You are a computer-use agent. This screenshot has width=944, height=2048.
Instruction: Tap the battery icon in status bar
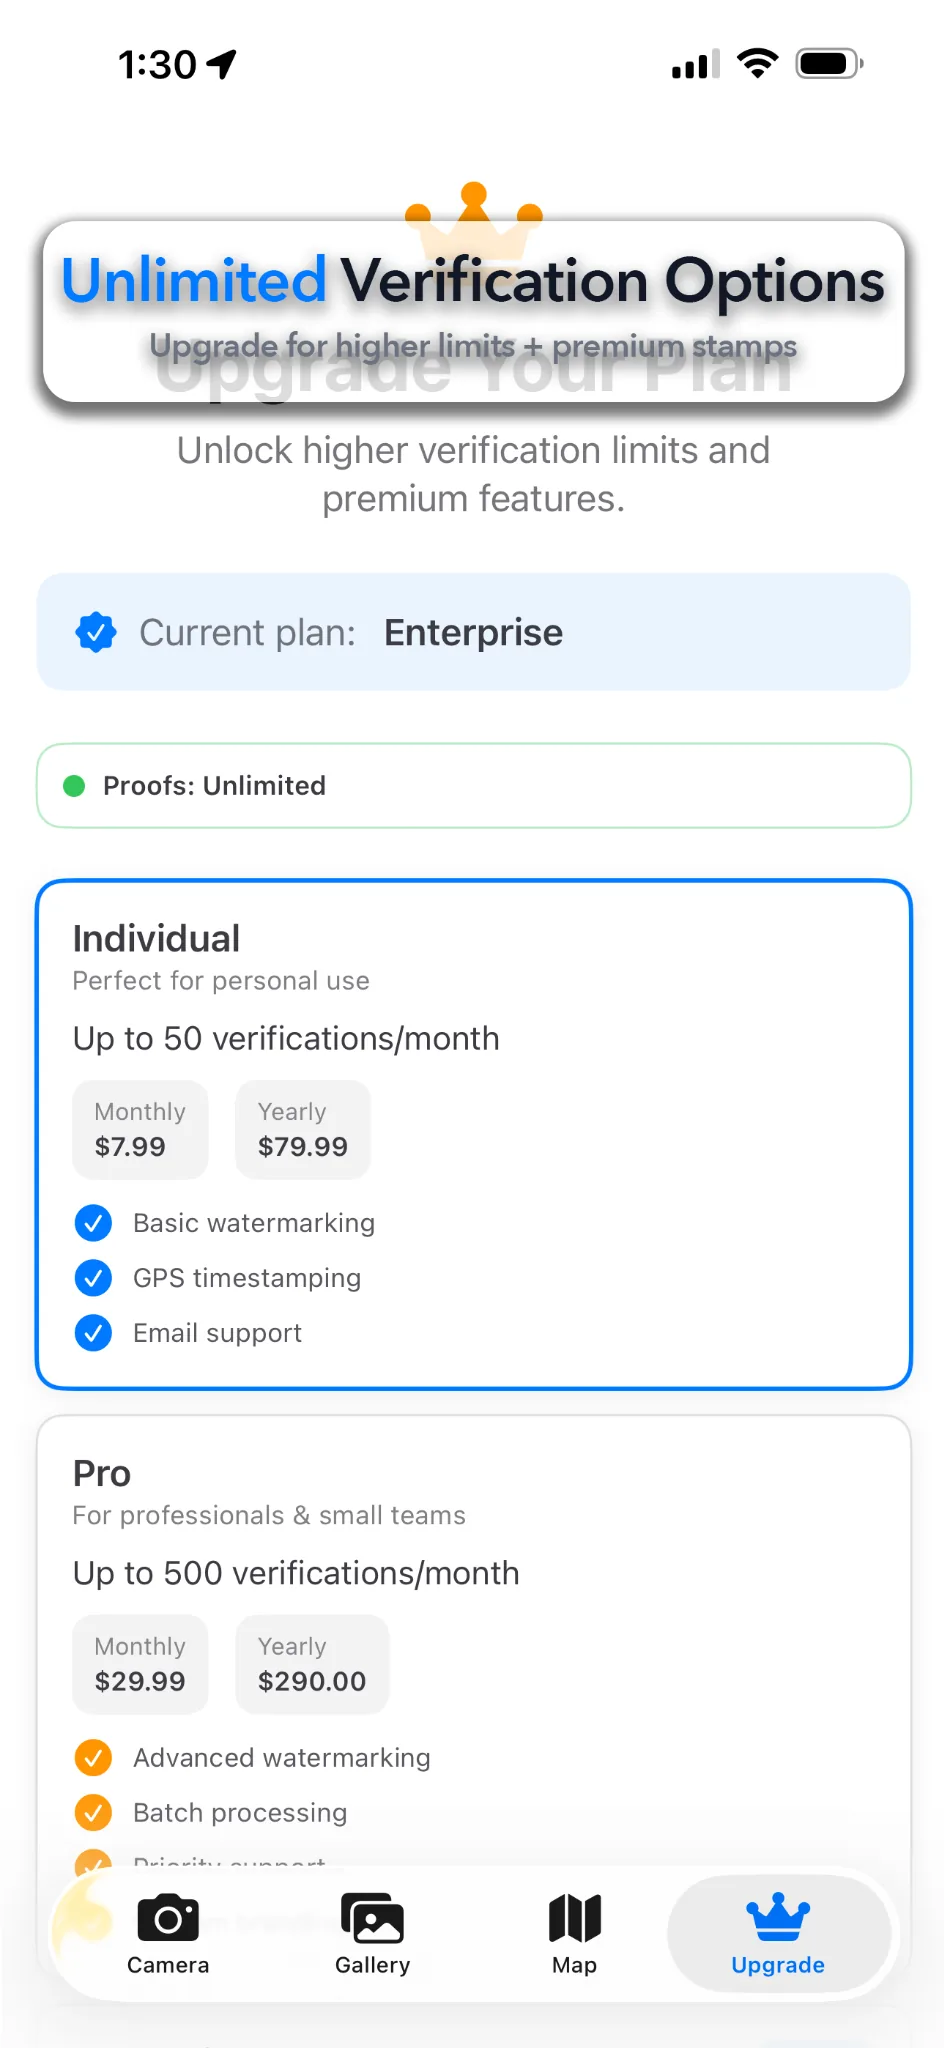click(829, 64)
